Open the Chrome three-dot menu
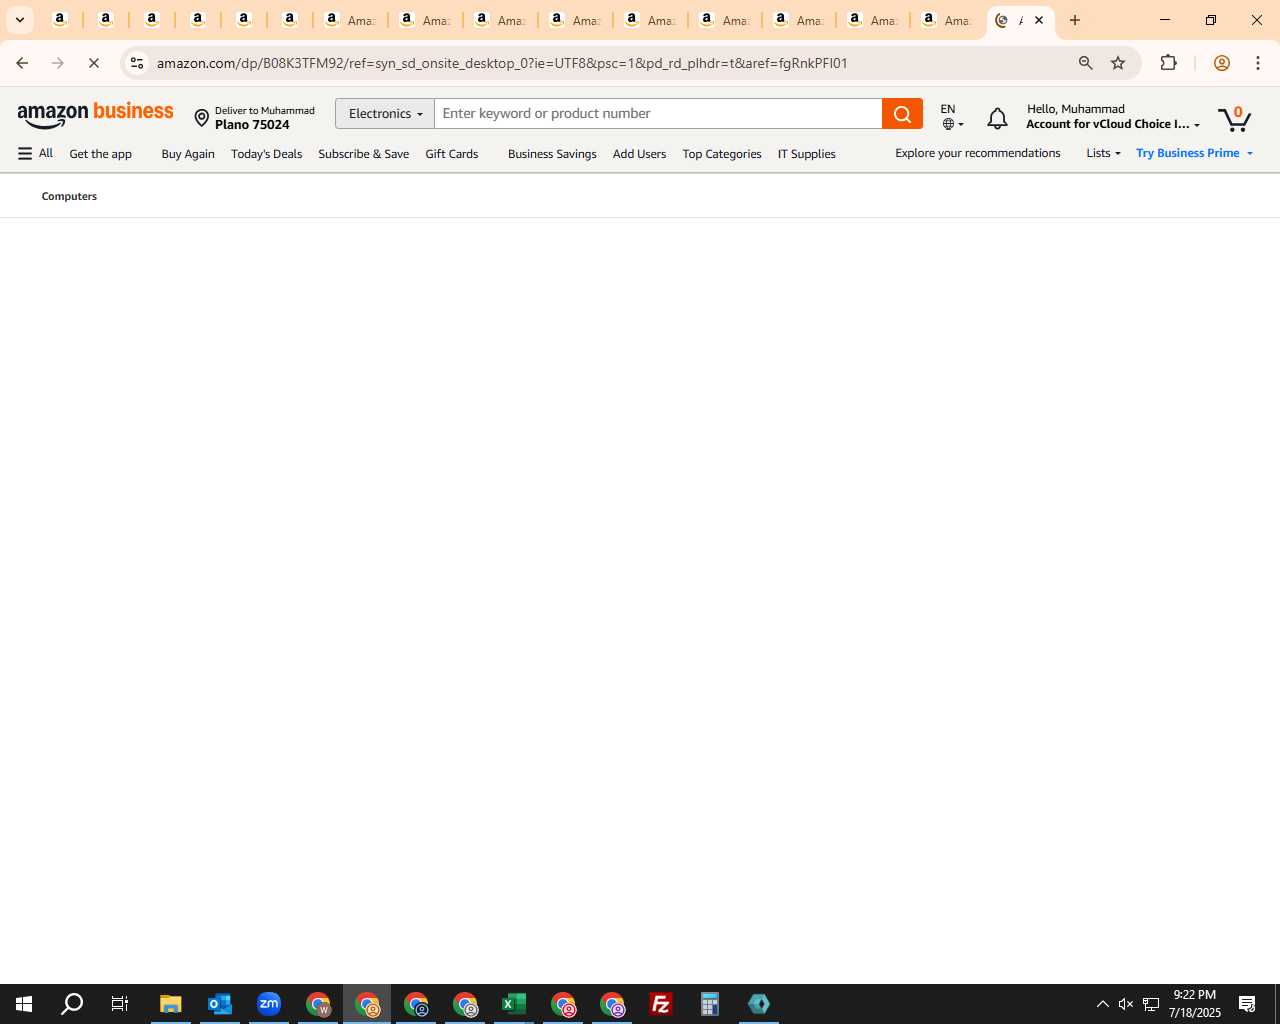The width and height of the screenshot is (1280, 1024). coord(1258,63)
